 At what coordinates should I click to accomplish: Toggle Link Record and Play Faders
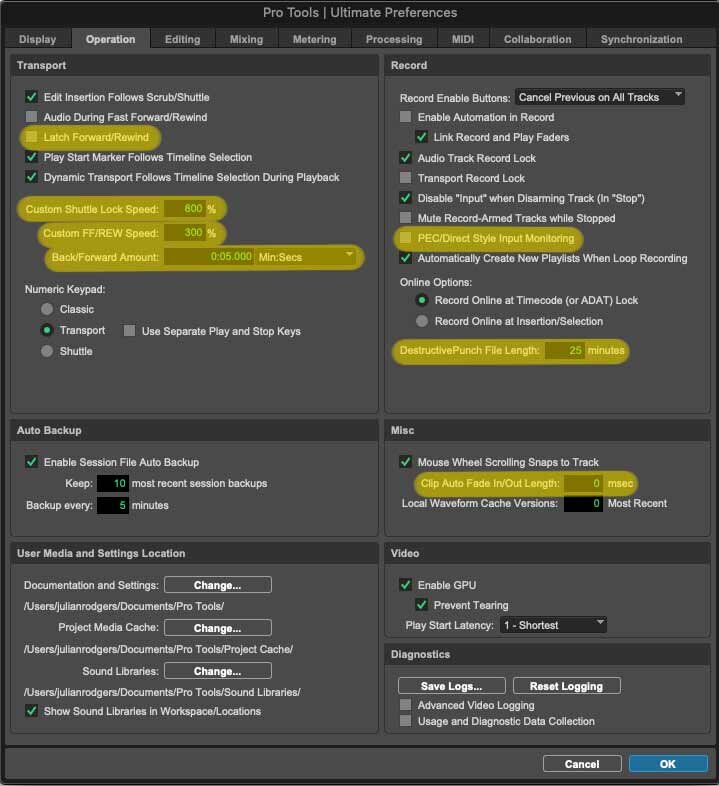click(422, 137)
